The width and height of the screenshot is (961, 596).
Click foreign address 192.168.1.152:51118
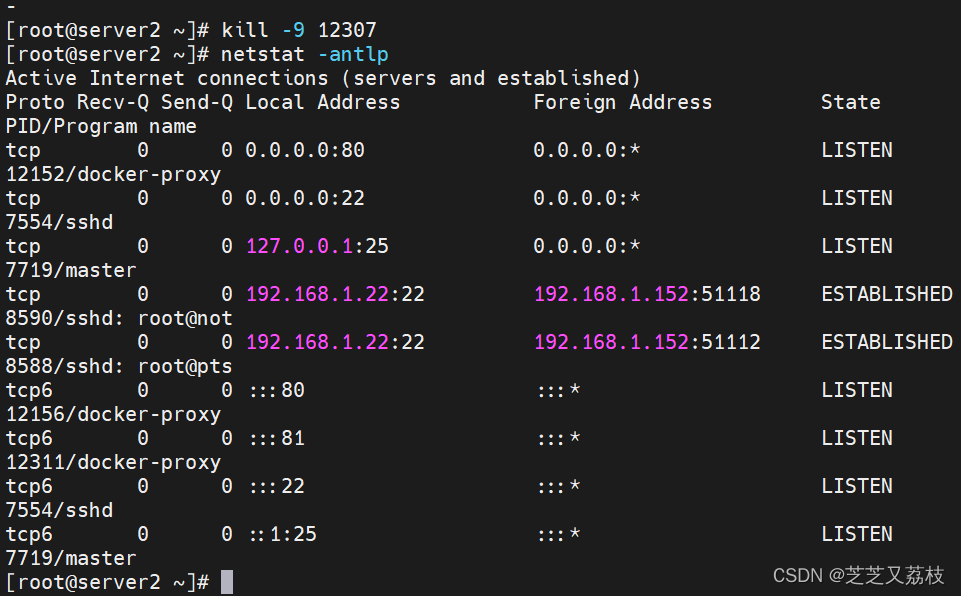point(647,294)
